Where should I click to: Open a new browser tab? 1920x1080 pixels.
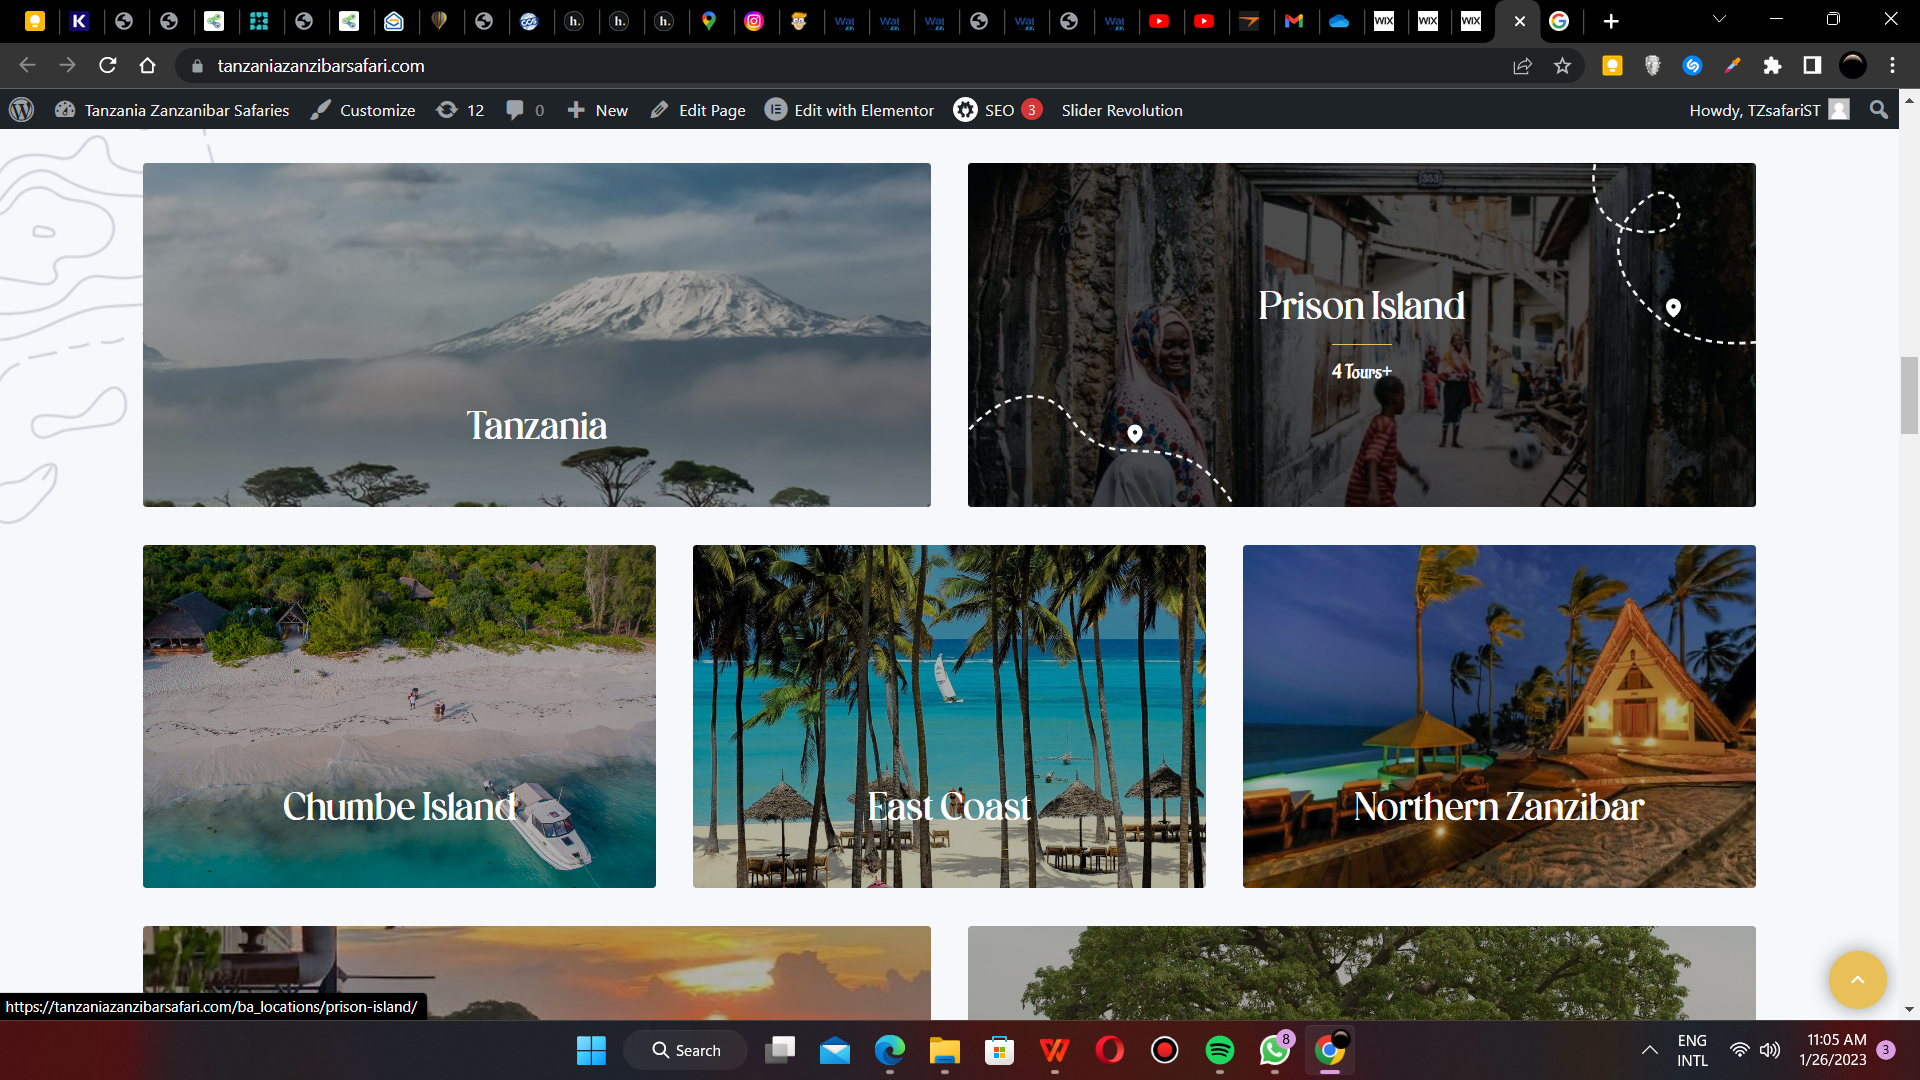(1610, 21)
